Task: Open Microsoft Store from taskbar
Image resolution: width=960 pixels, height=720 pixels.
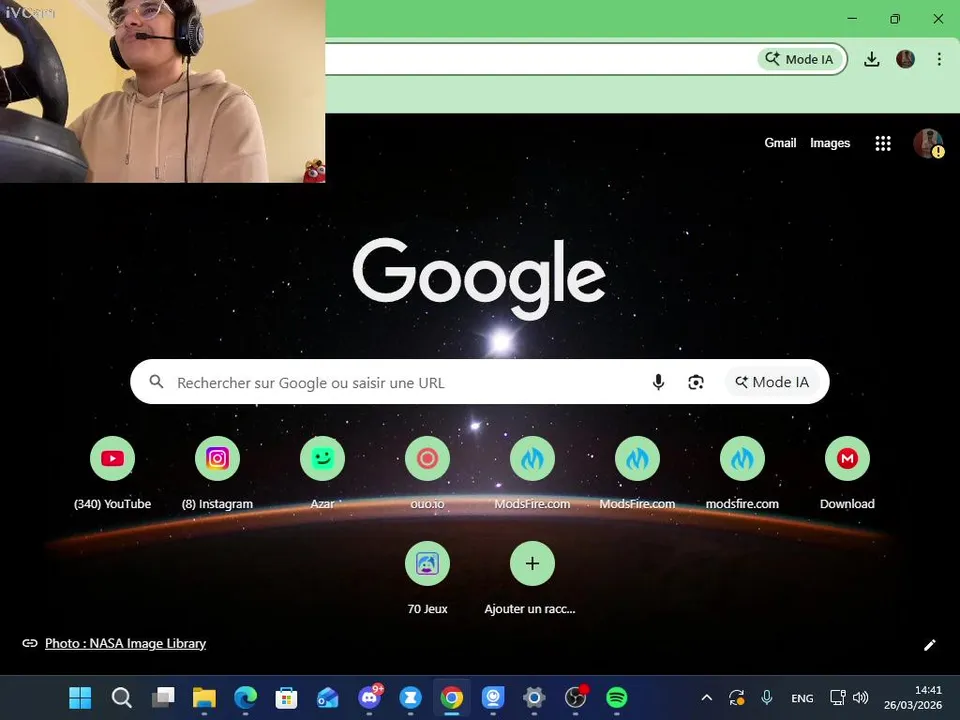Action: 287,697
